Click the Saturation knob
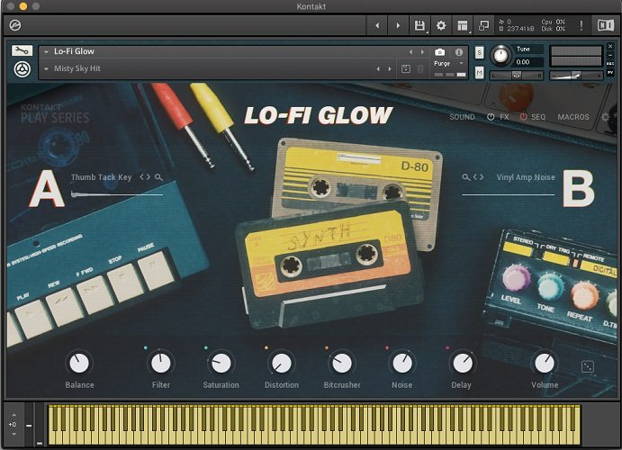 221,363
